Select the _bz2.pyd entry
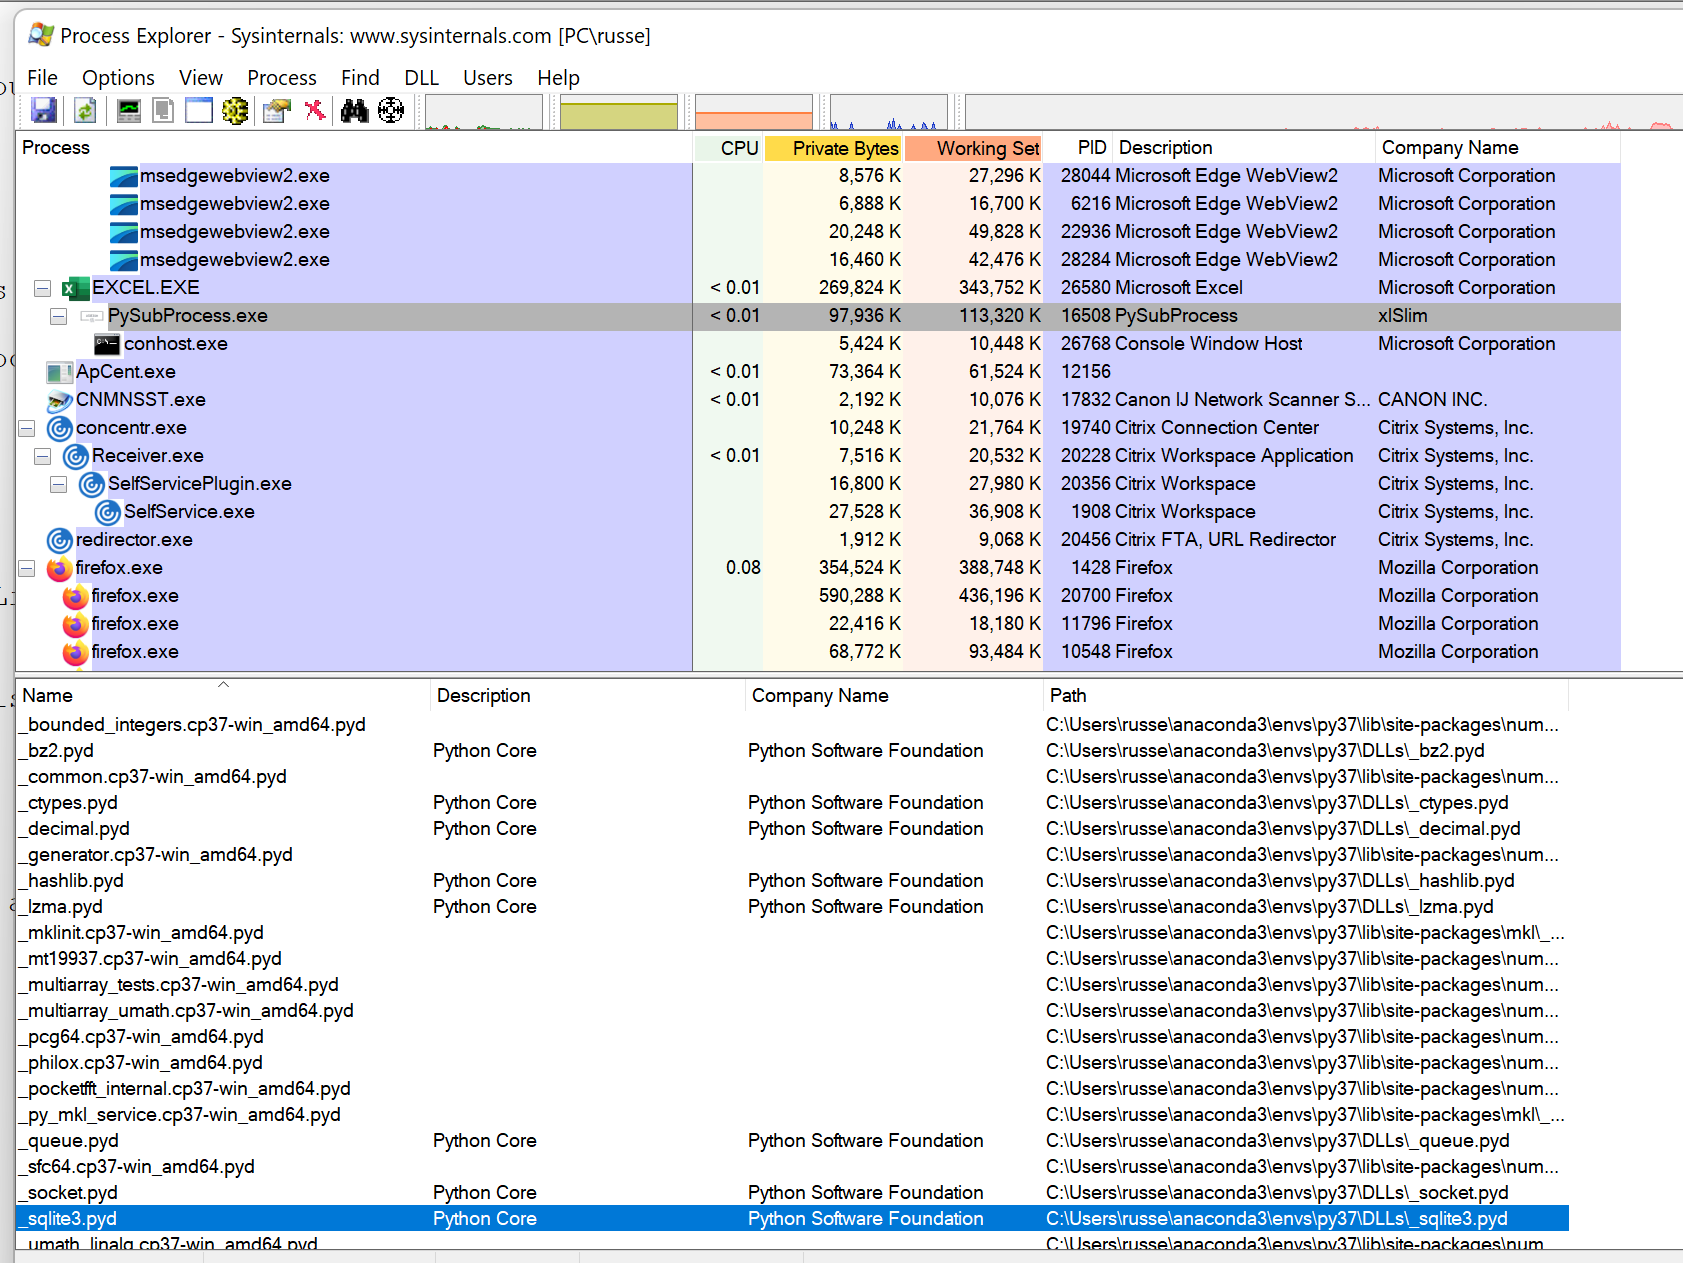1683x1263 pixels. [792, 751]
